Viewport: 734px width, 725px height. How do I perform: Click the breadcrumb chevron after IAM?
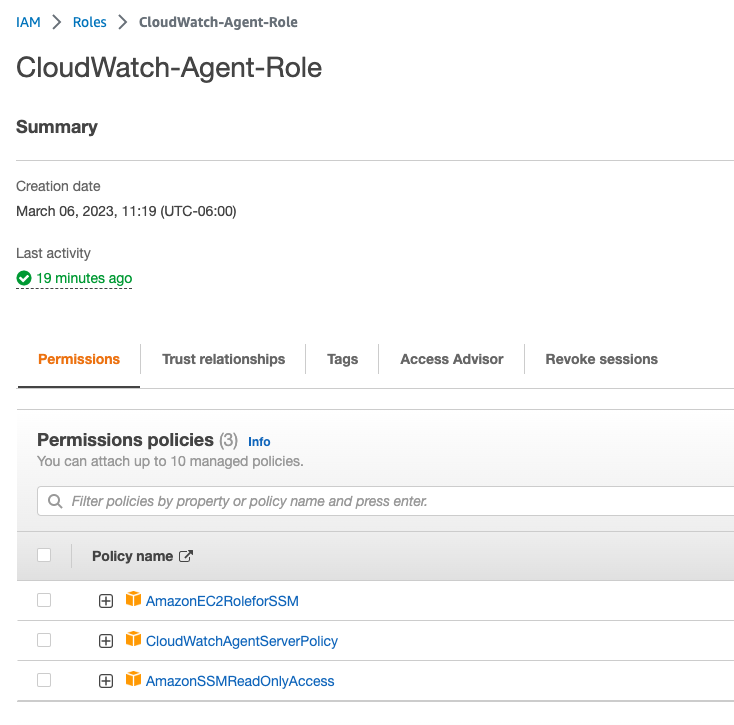pos(57,22)
